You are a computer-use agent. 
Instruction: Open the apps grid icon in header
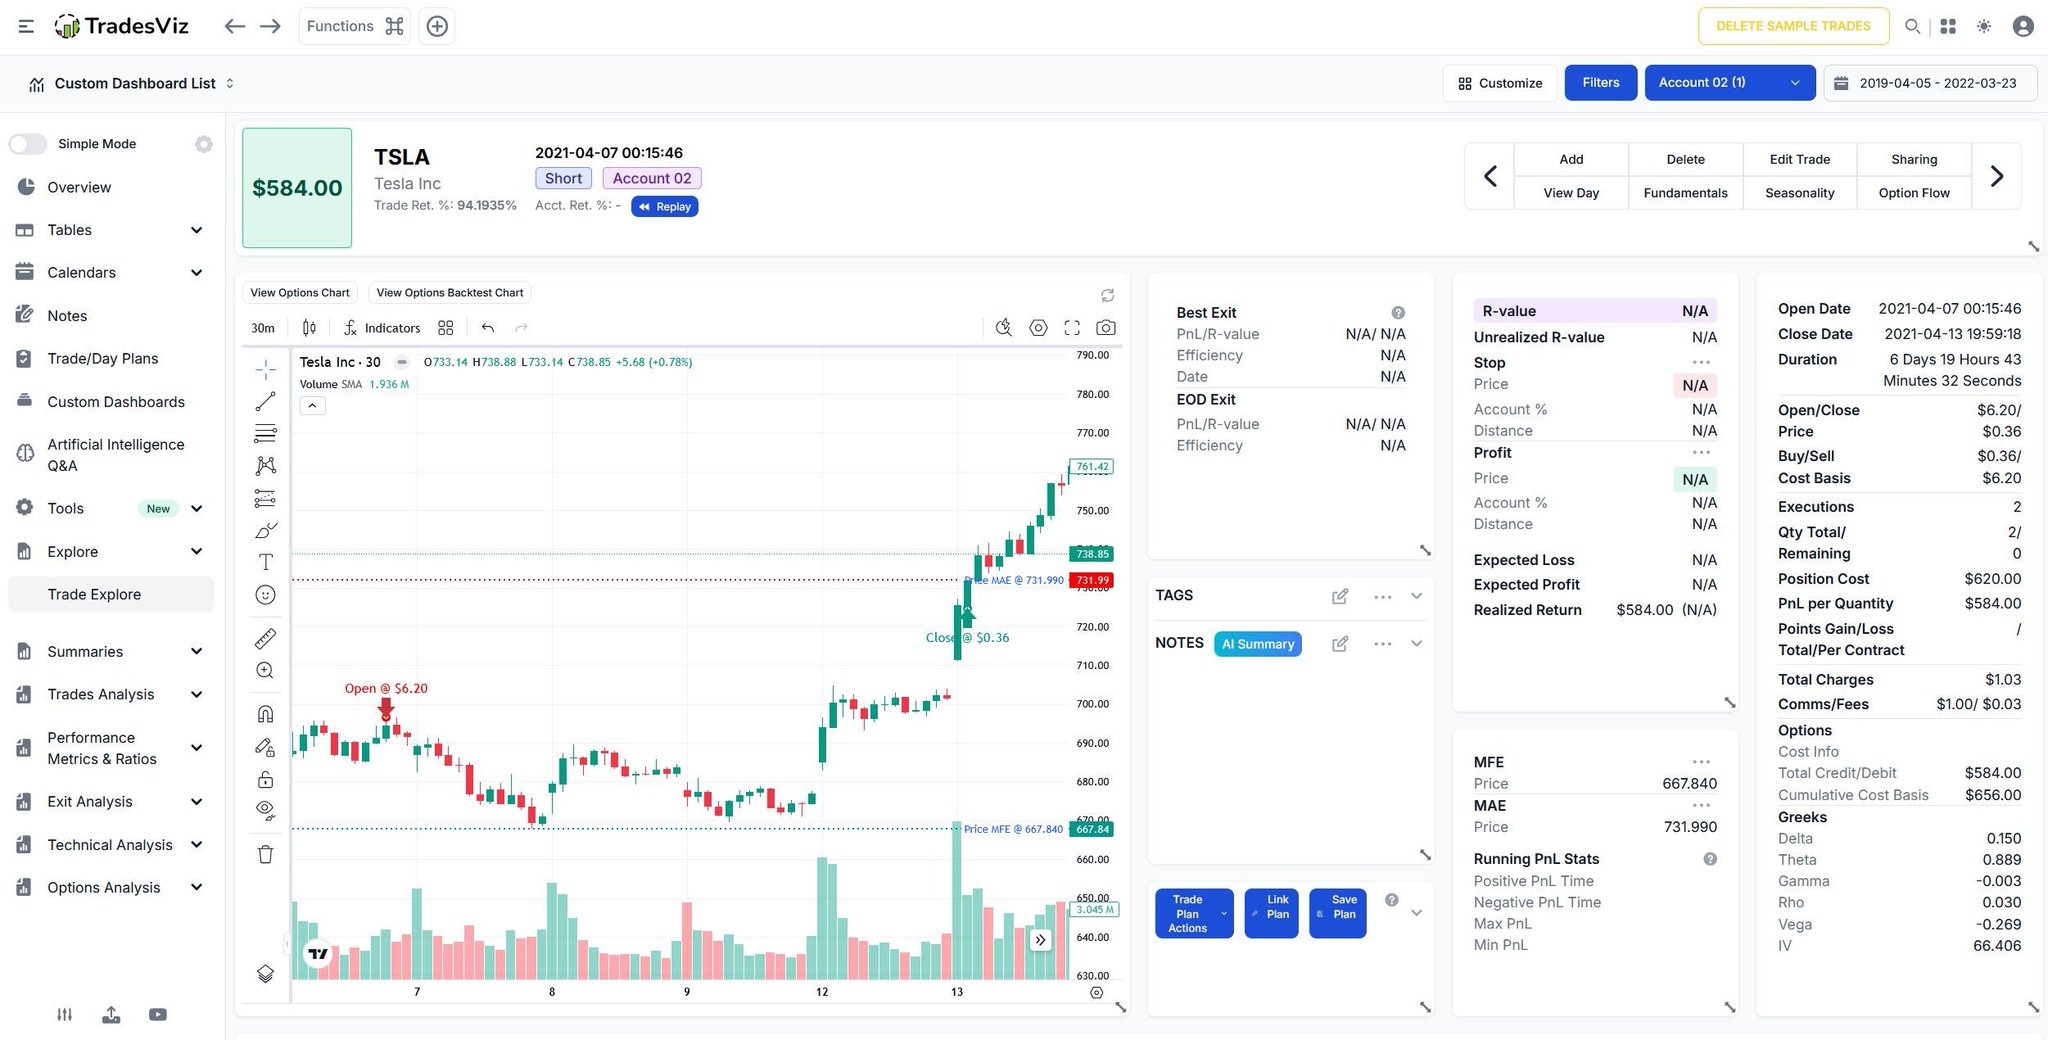tap(1948, 26)
